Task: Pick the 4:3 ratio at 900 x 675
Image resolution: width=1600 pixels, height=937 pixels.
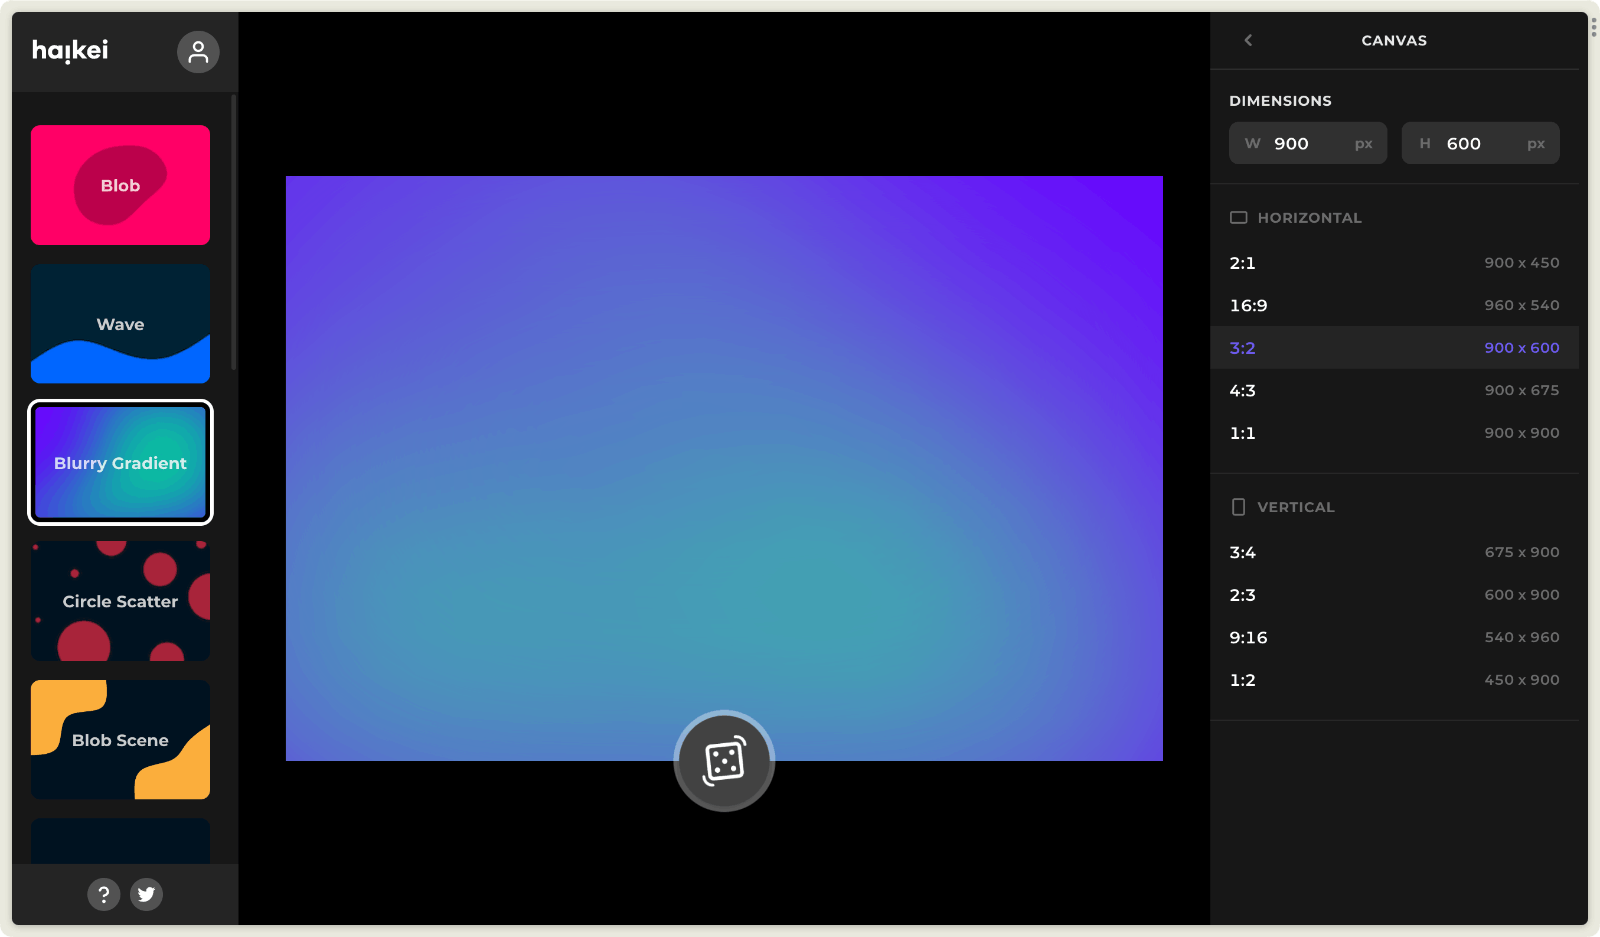Action: click(x=1394, y=390)
